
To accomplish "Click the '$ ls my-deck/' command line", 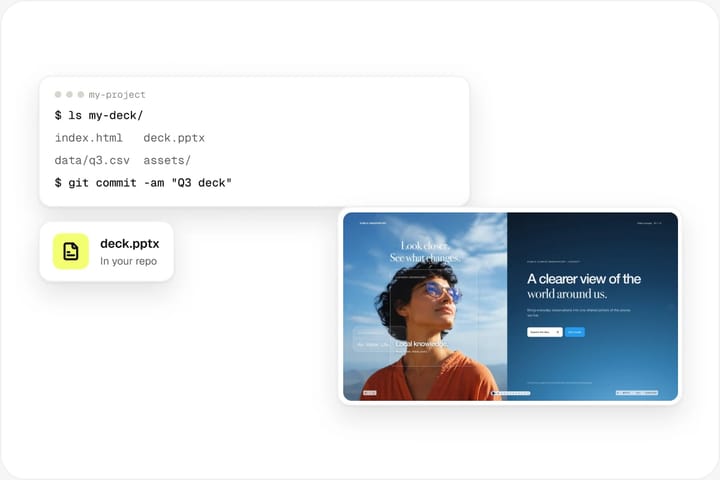I will click(99, 115).
